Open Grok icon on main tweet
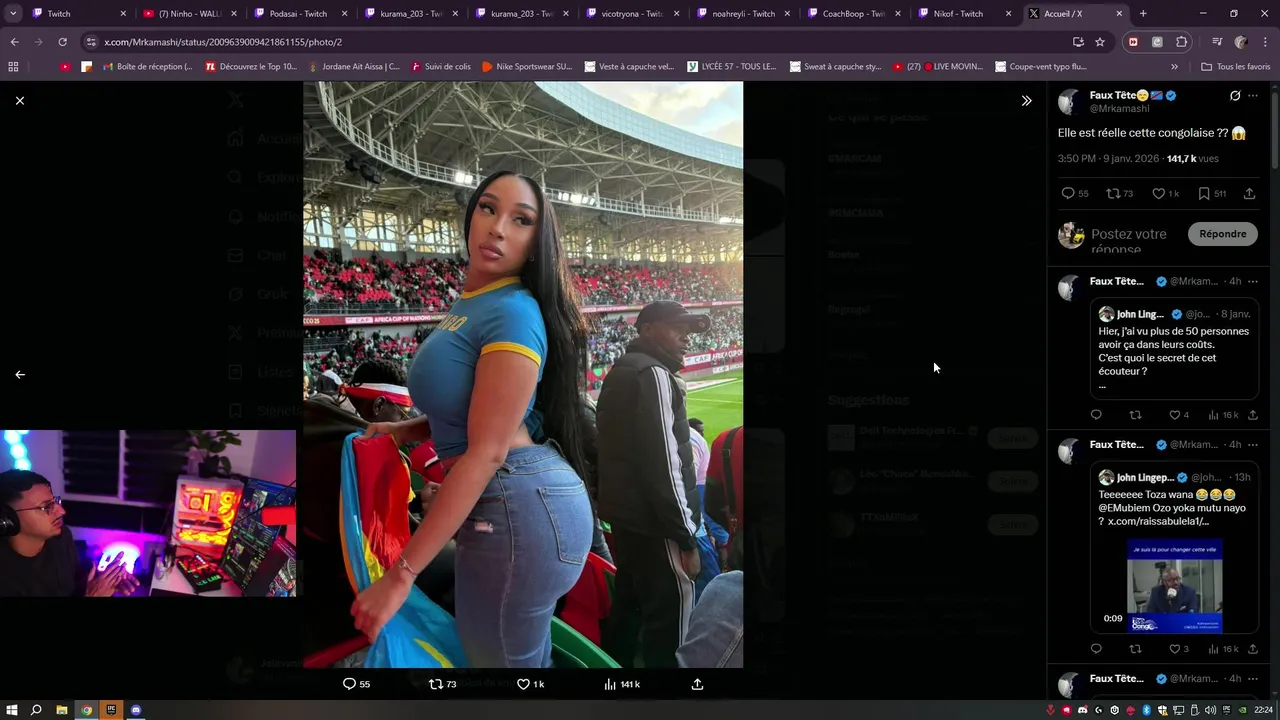Viewport: 1280px width, 720px height. click(x=1235, y=96)
